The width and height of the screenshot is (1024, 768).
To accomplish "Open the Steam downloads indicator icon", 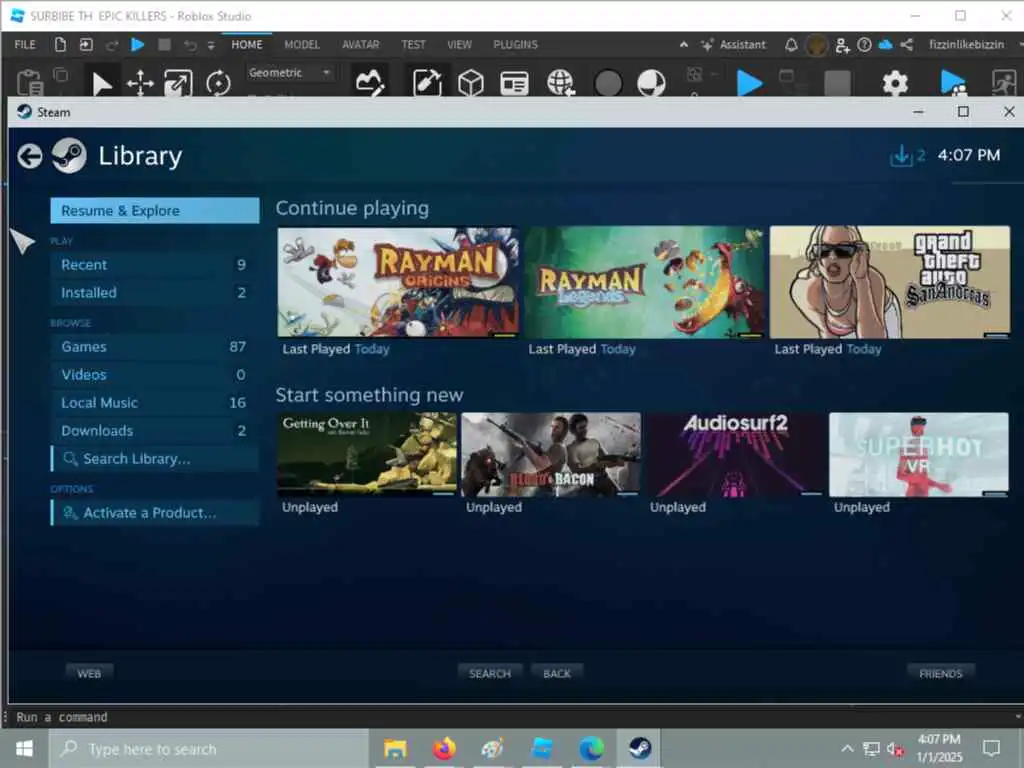I will 901,155.
